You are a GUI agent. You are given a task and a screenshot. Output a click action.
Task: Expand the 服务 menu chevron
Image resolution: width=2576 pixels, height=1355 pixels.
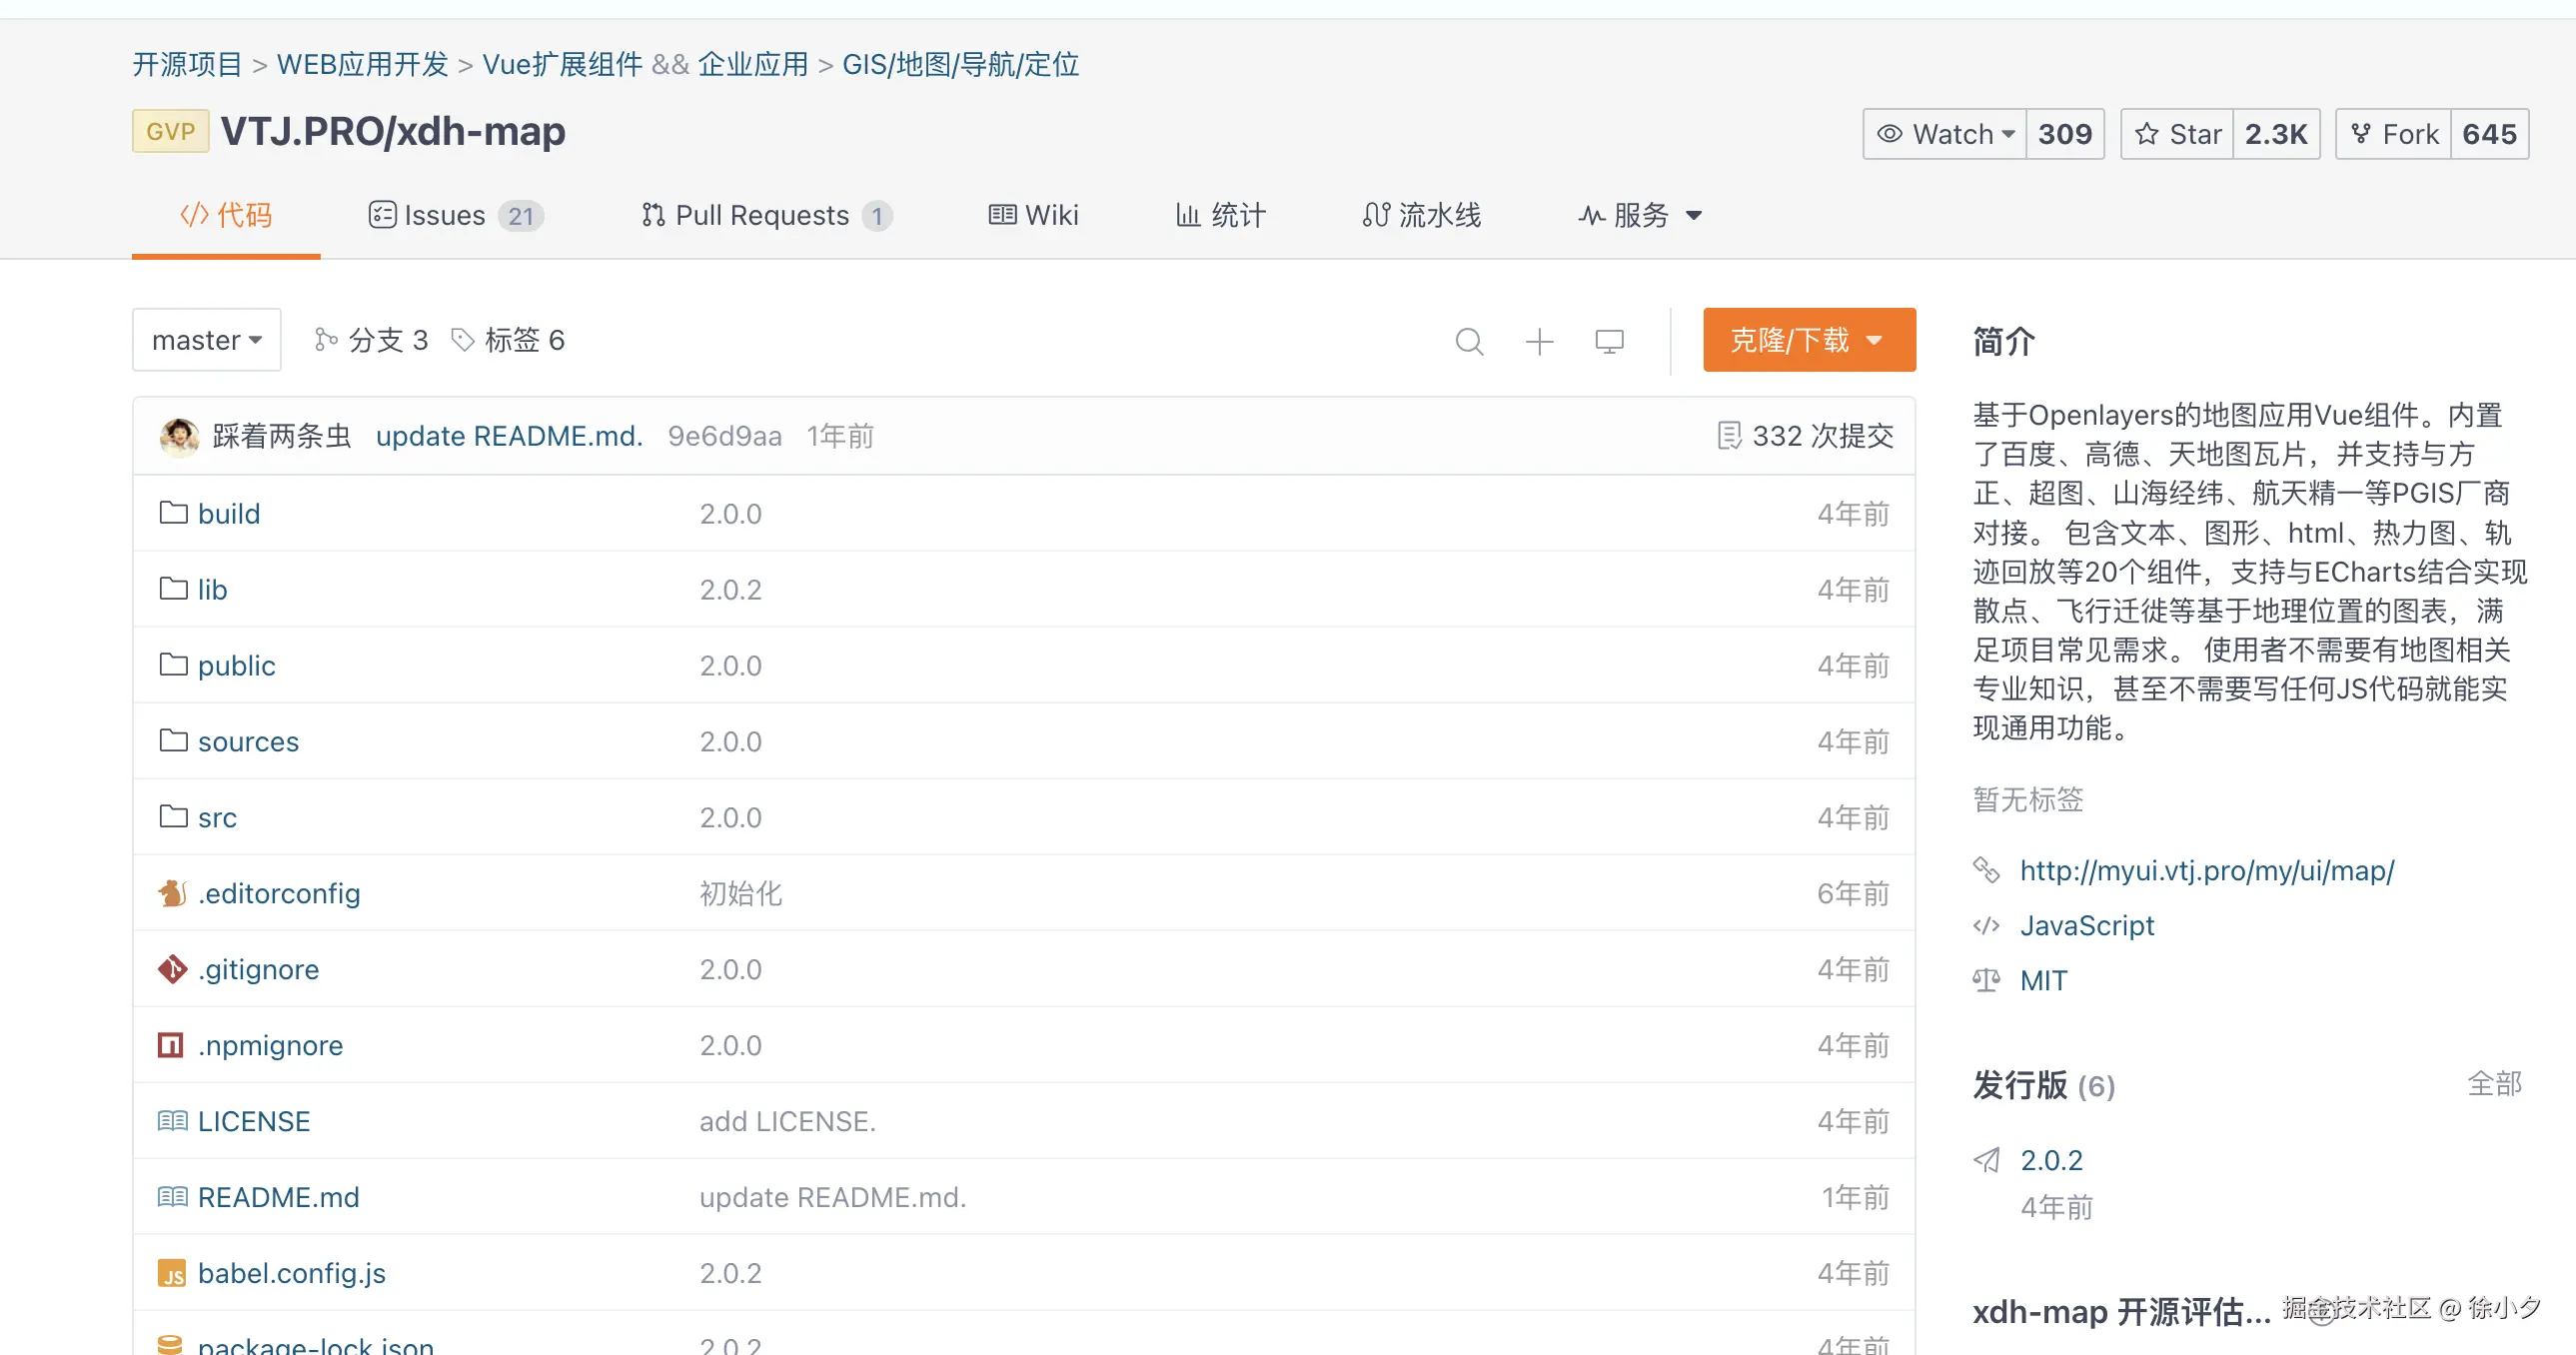pos(1692,216)
